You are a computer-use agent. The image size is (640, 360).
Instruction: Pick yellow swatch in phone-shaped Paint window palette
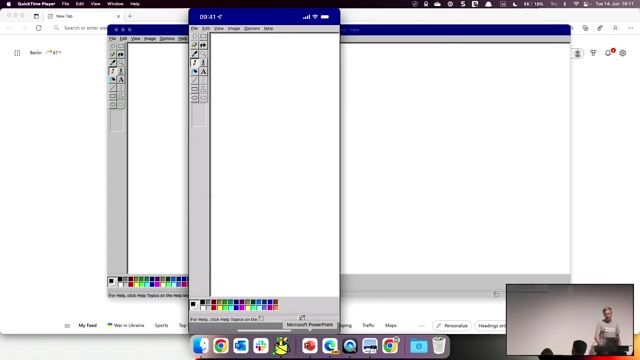click(219, 307)
